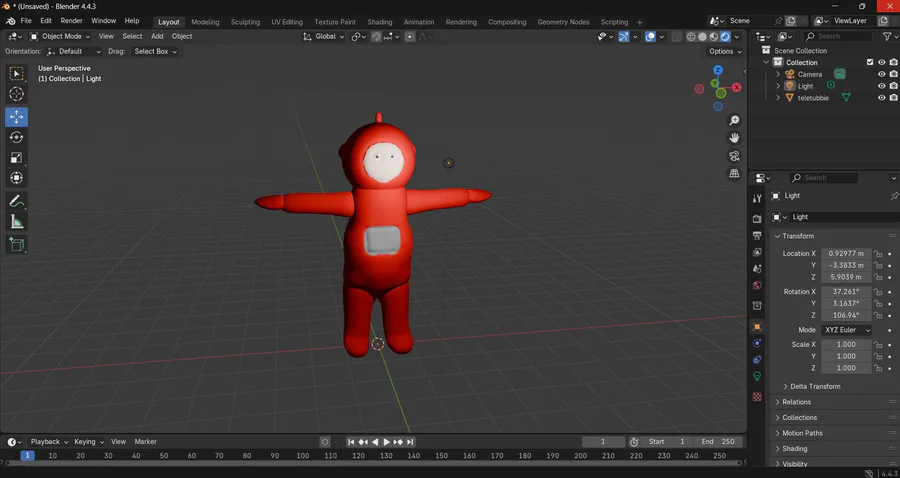The image size is (900, 478).
Task: Open the Tool properties tab
Action: (x=757, y=199)
